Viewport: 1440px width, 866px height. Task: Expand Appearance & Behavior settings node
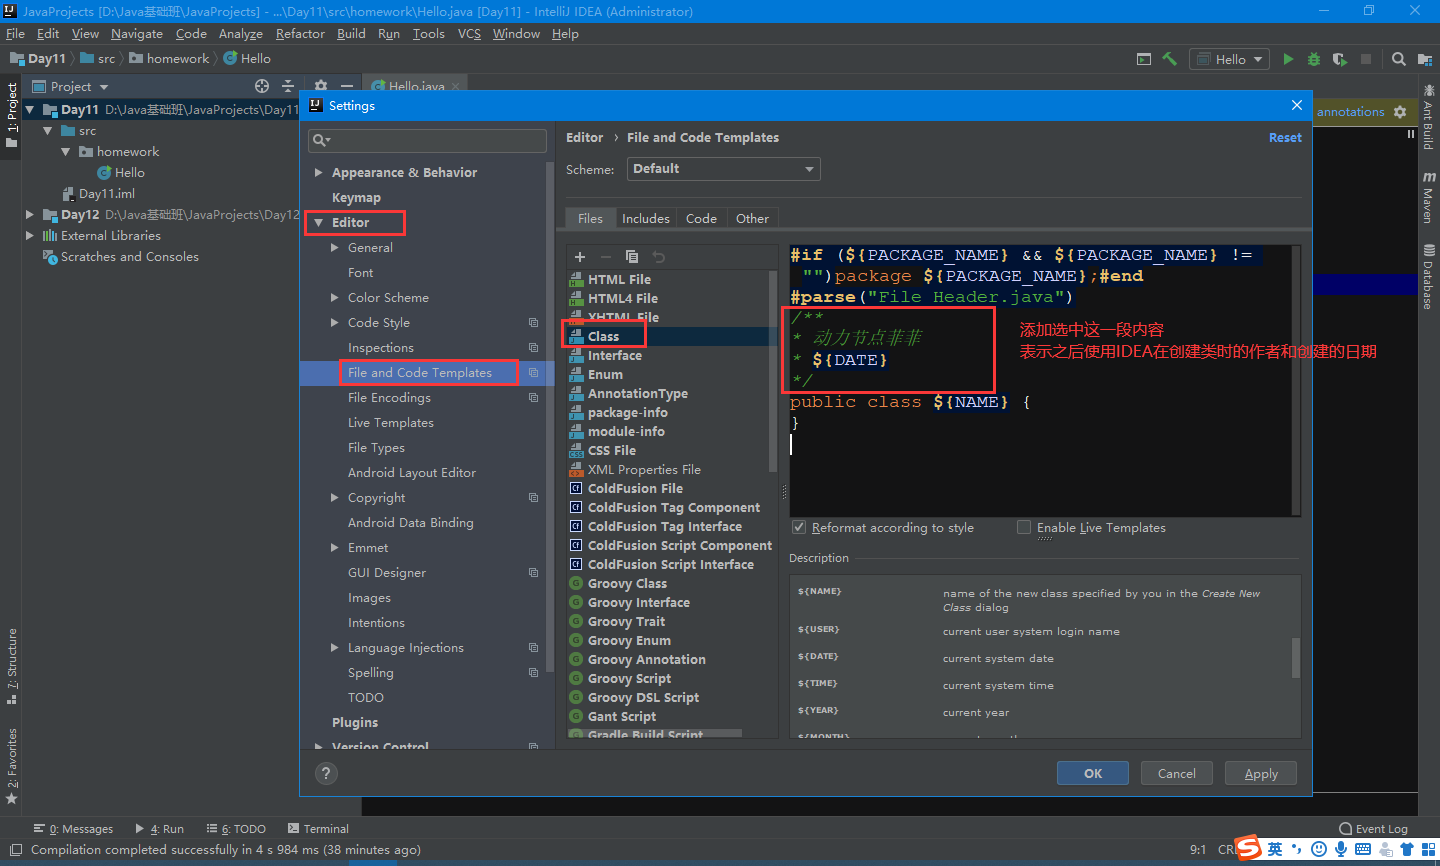319,172
